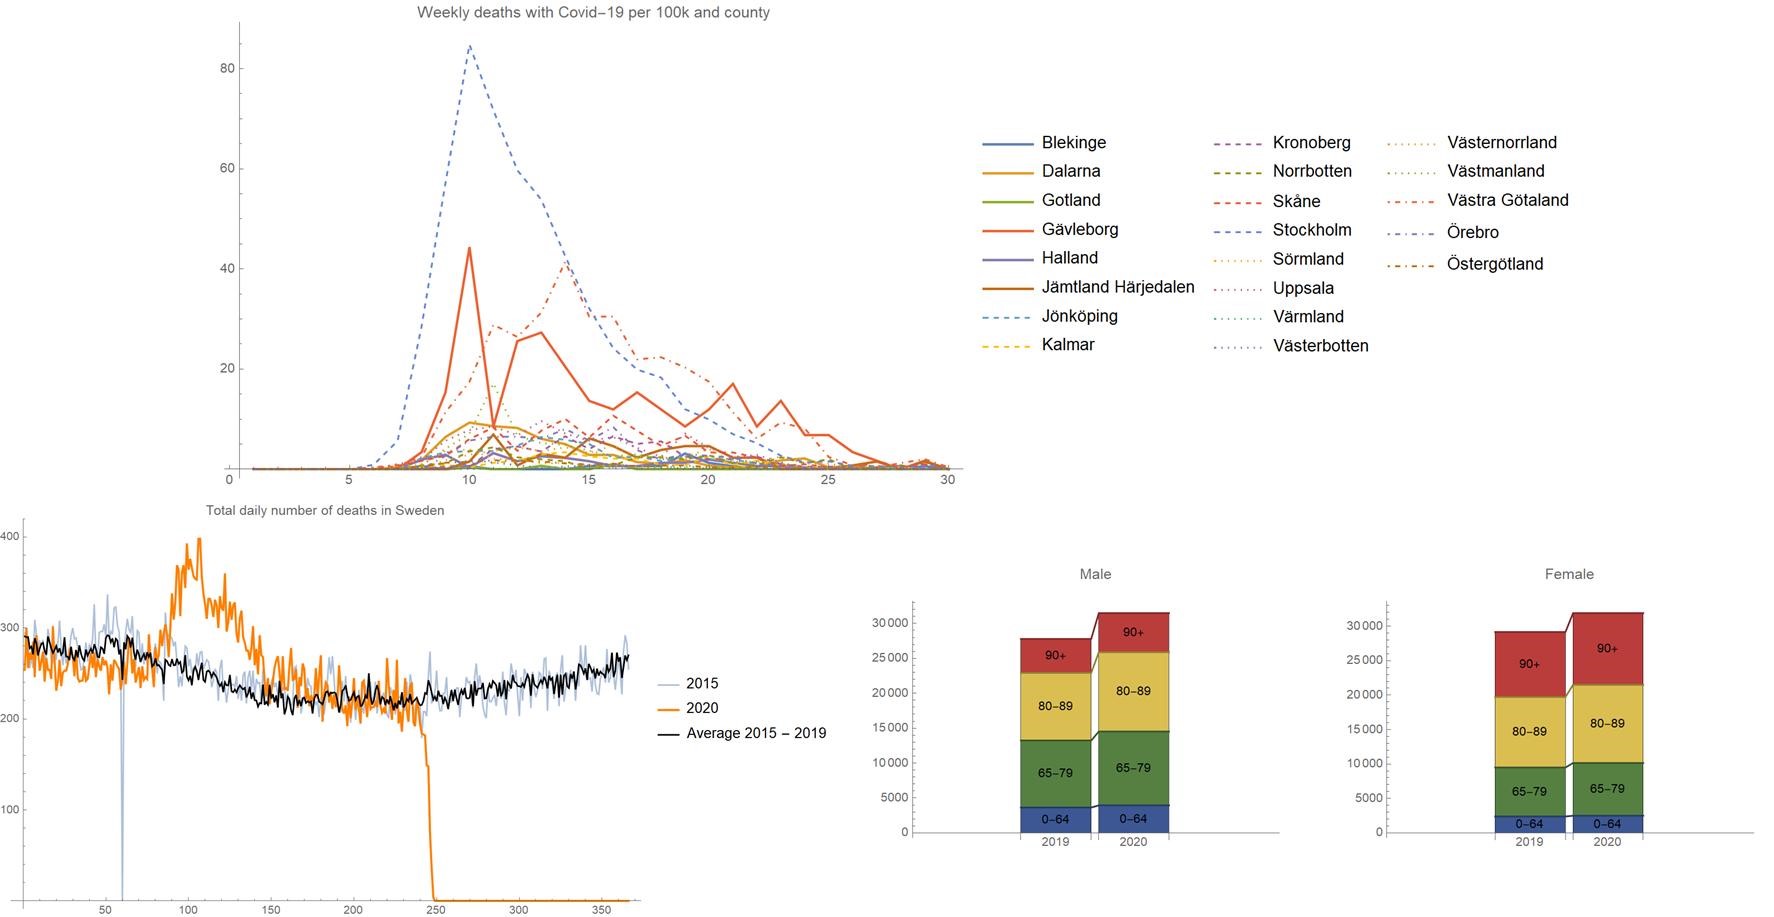Click the Skåne legend label

[1296, 201]
